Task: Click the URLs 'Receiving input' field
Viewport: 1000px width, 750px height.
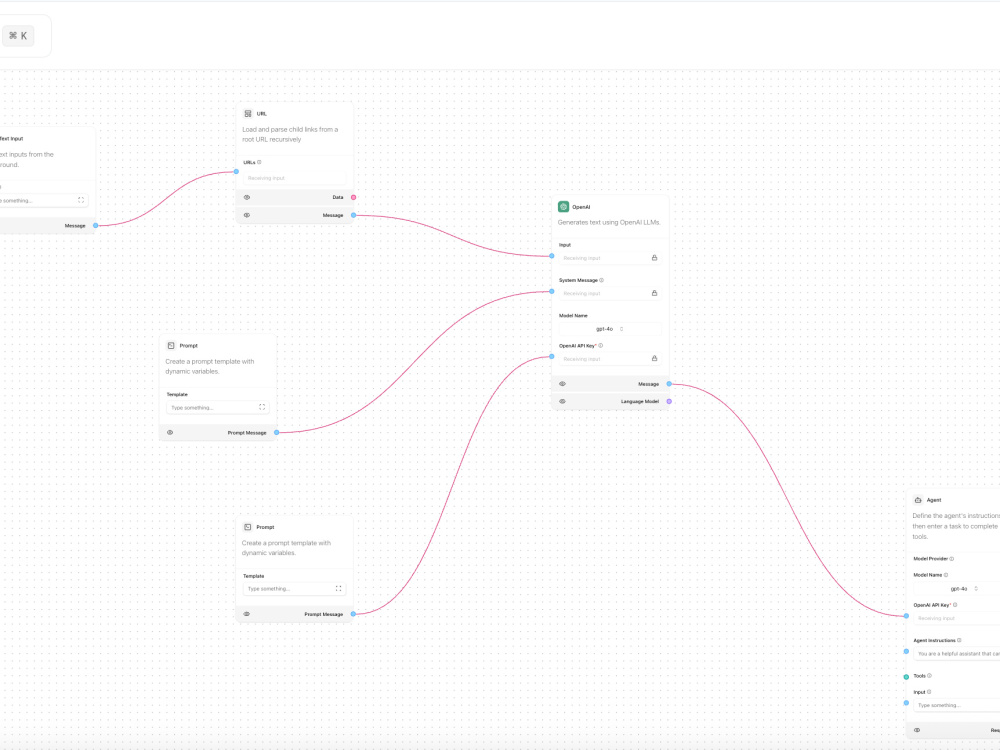Action: pyautogui.click(x=295, y=178)
